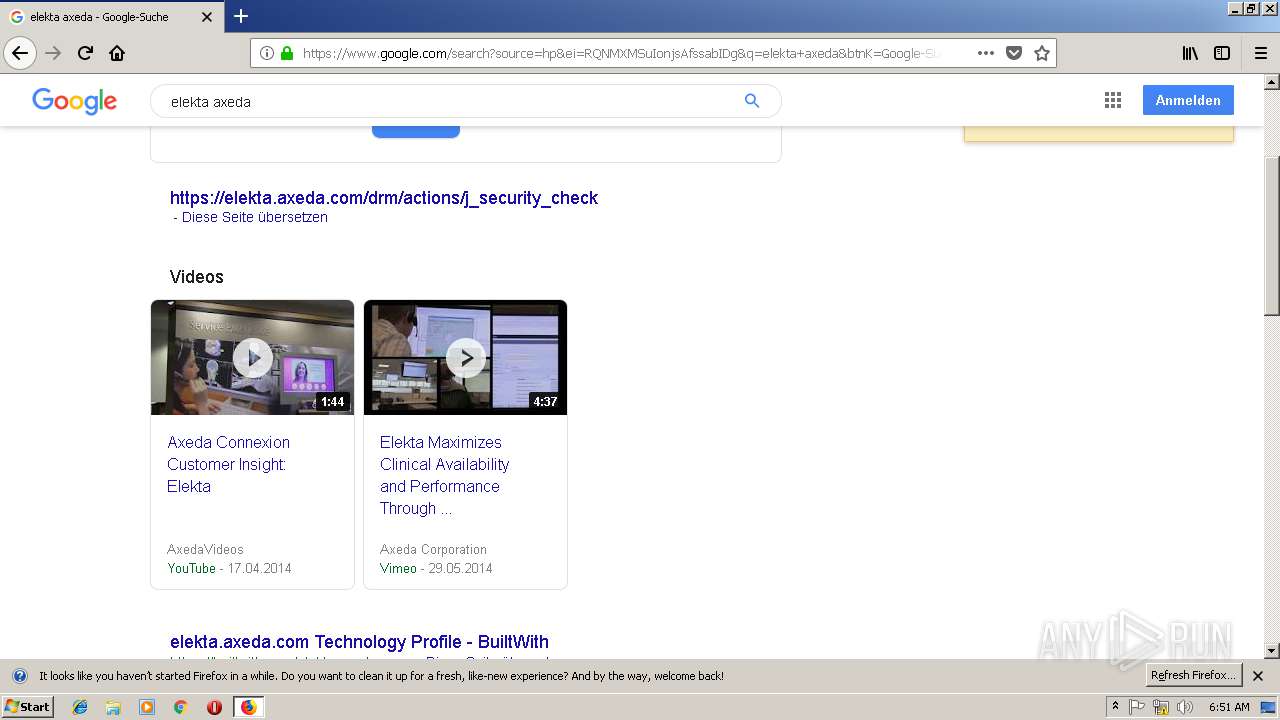Show hidden system tray icons
The width and height of the screenshot is (1280, 720).
tap(1115, 707)
